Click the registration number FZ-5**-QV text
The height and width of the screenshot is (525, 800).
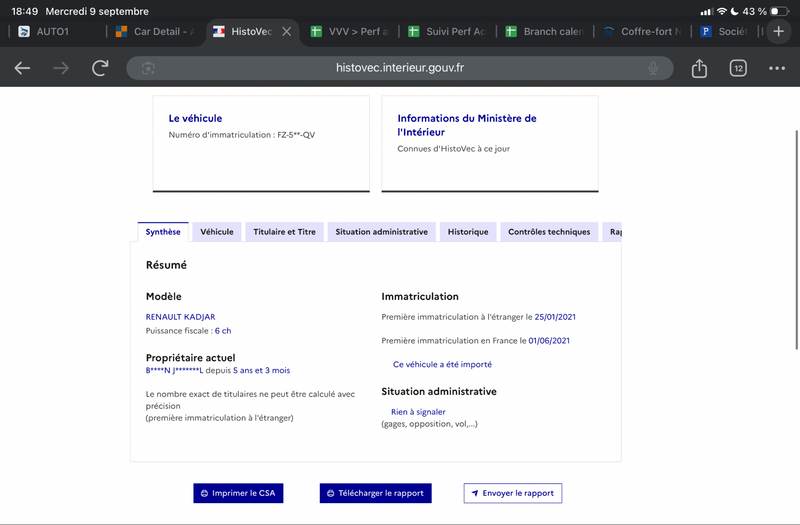[x=296, y=135]
